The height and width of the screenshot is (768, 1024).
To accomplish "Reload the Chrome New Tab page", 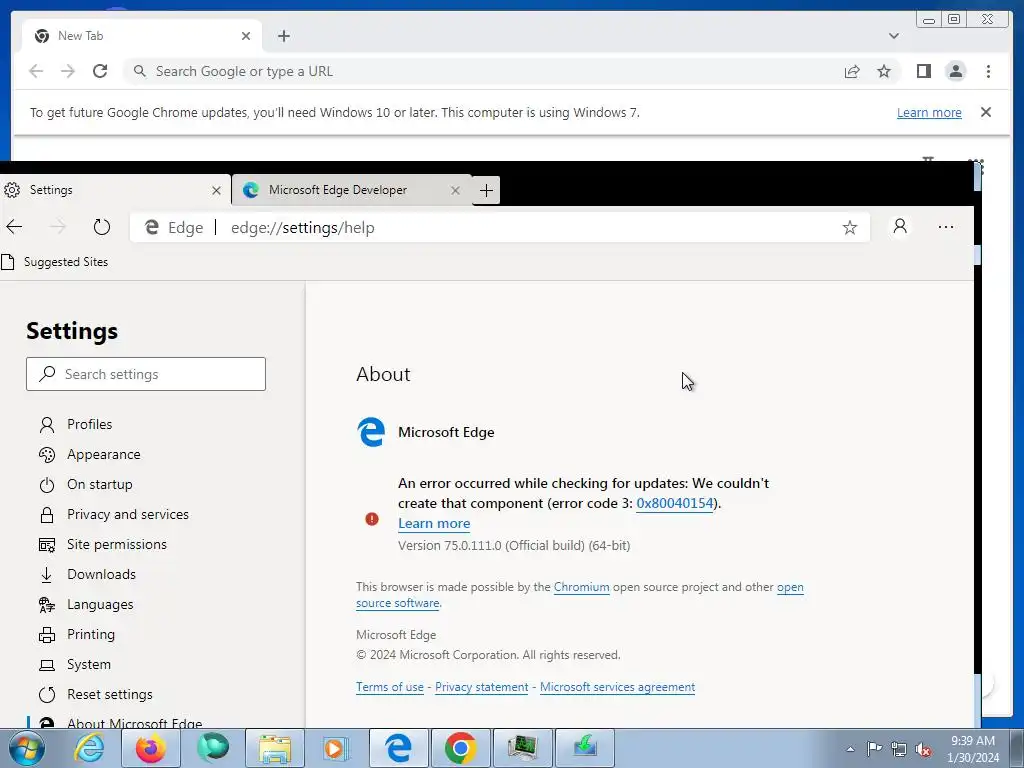I will coord(100,71).
